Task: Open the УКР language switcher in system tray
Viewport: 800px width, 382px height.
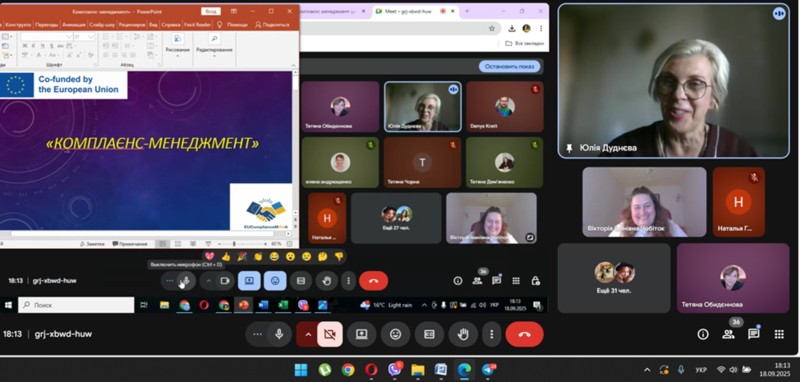Action: pos(701,370)
